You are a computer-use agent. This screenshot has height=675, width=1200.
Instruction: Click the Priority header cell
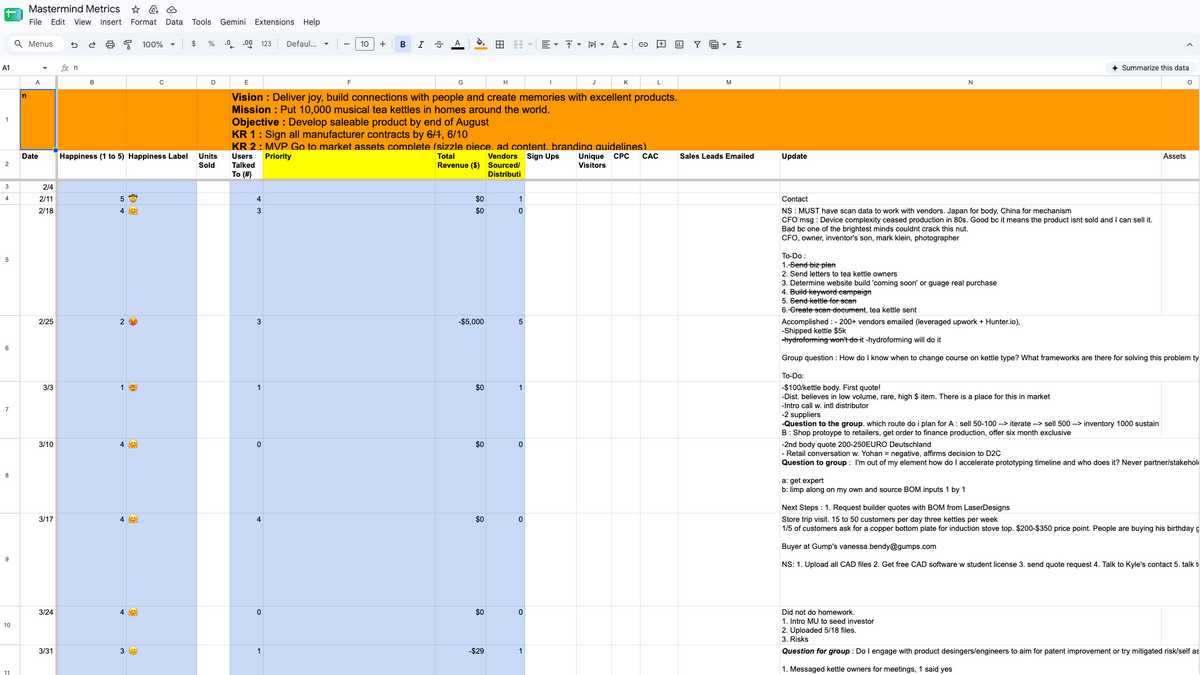coord(349,165)
